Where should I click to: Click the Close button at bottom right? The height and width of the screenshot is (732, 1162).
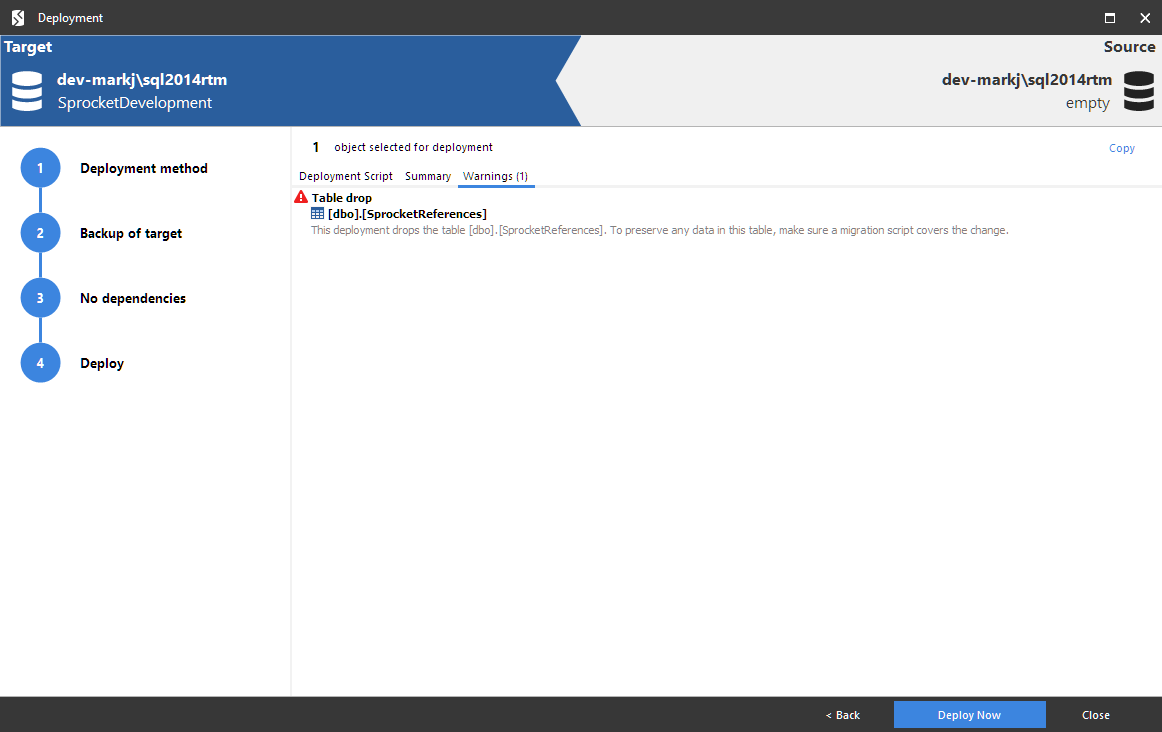(x=1095, y=714)
